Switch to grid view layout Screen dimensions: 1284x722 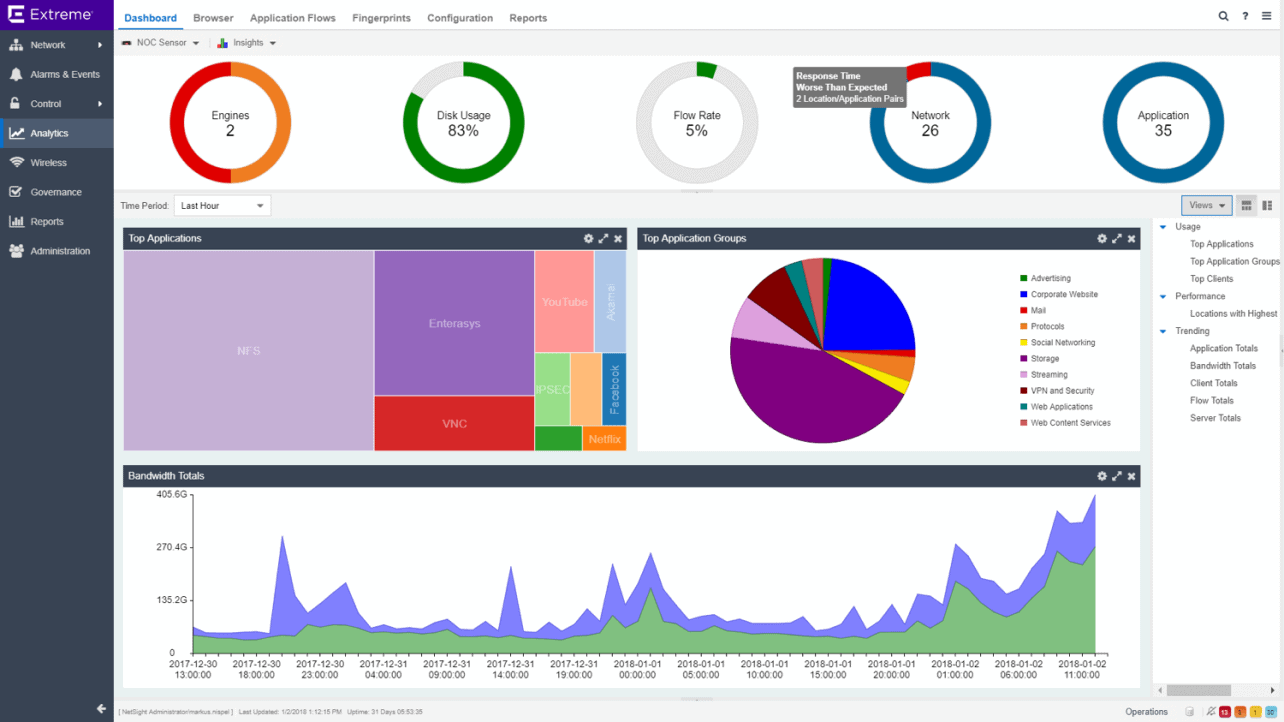point(1246,205)
